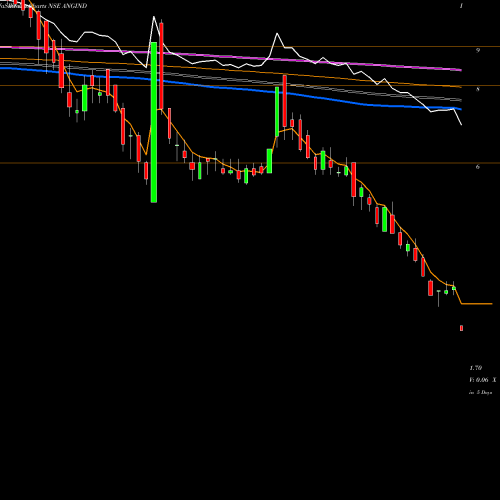Click the 'in 5 Days' text
Viewport: 500px width, 500px height.
click(481, 393)
